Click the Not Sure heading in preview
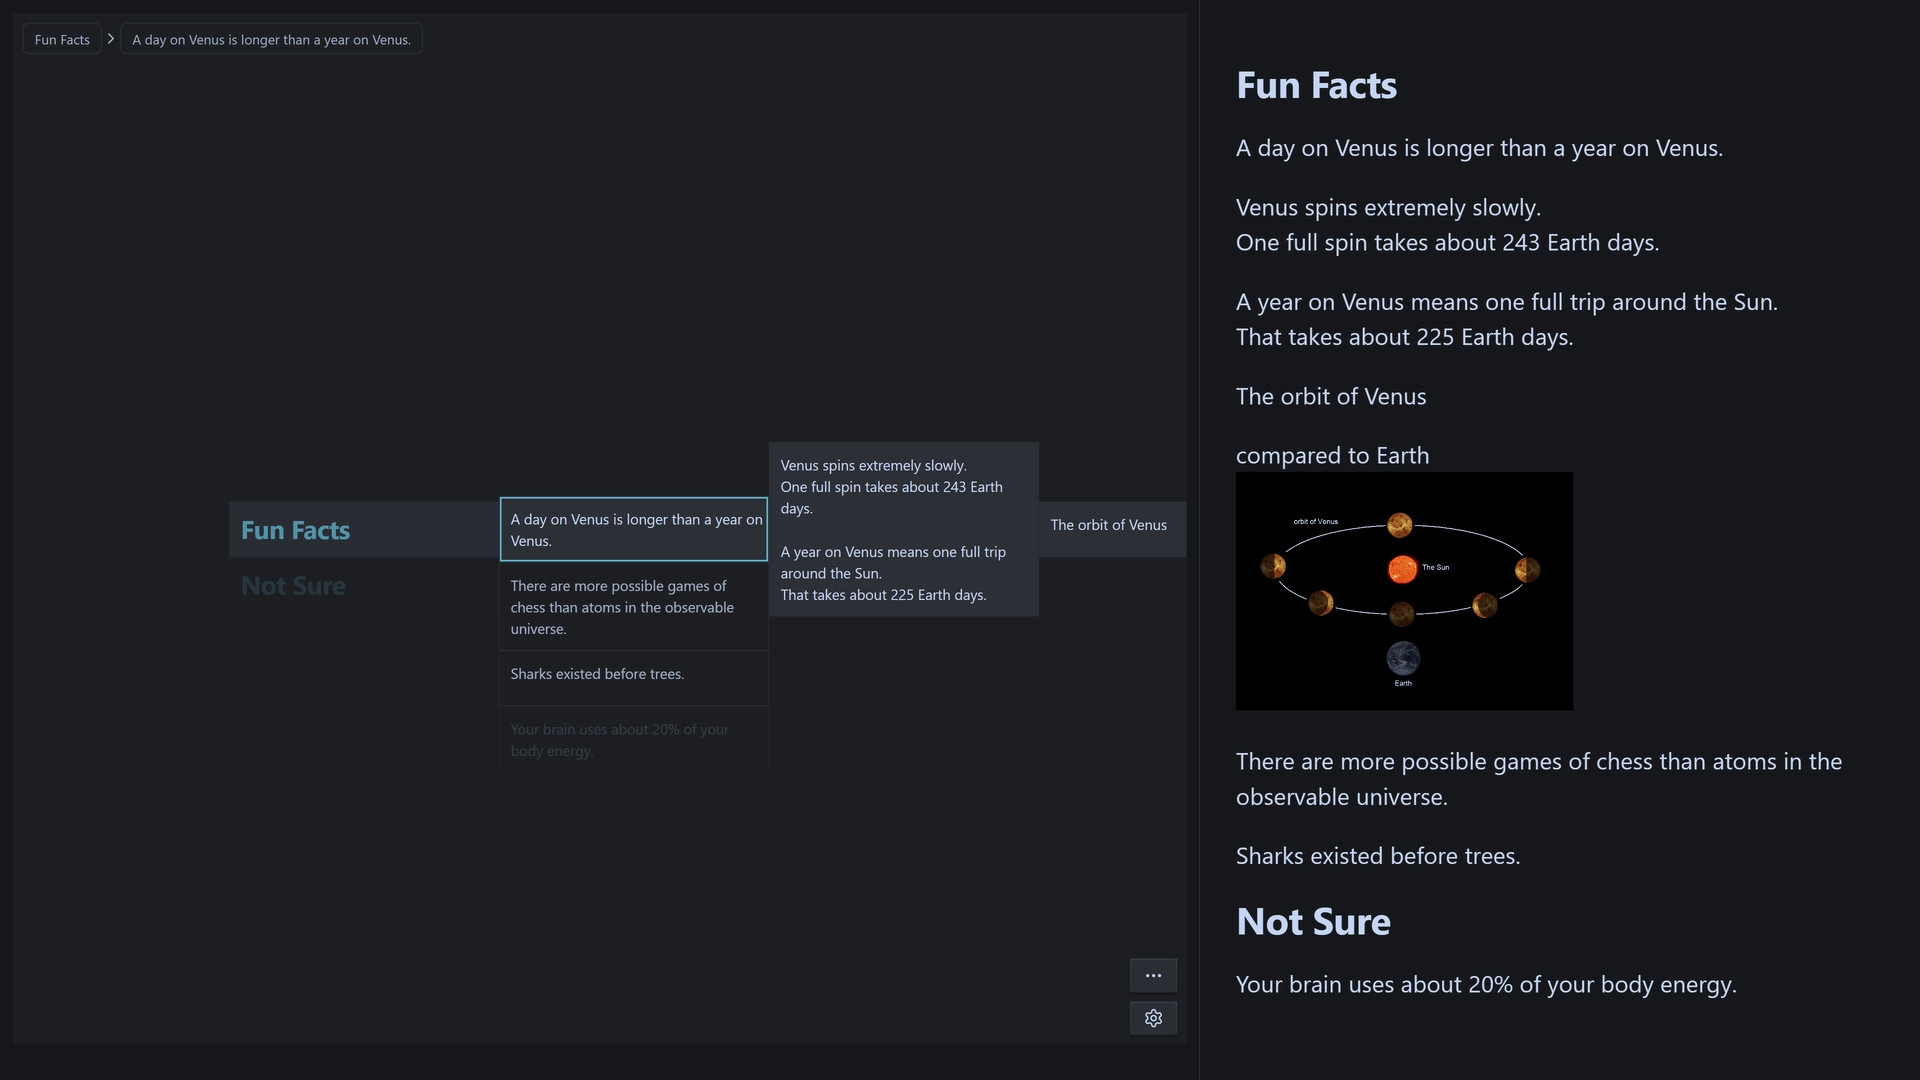This screenshot has height=1080, width=1920. 1313,922
